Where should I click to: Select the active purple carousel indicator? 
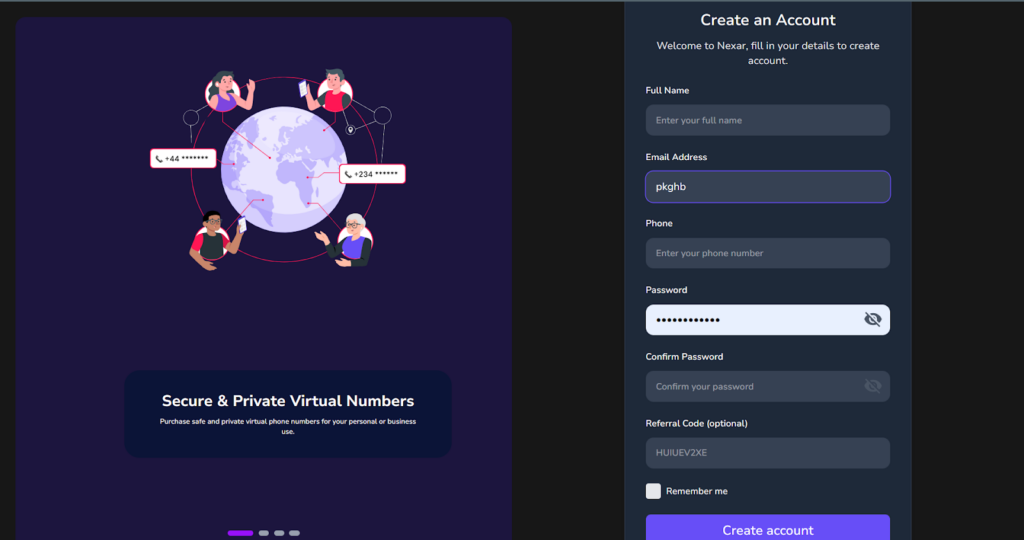[x=240, y=533]
